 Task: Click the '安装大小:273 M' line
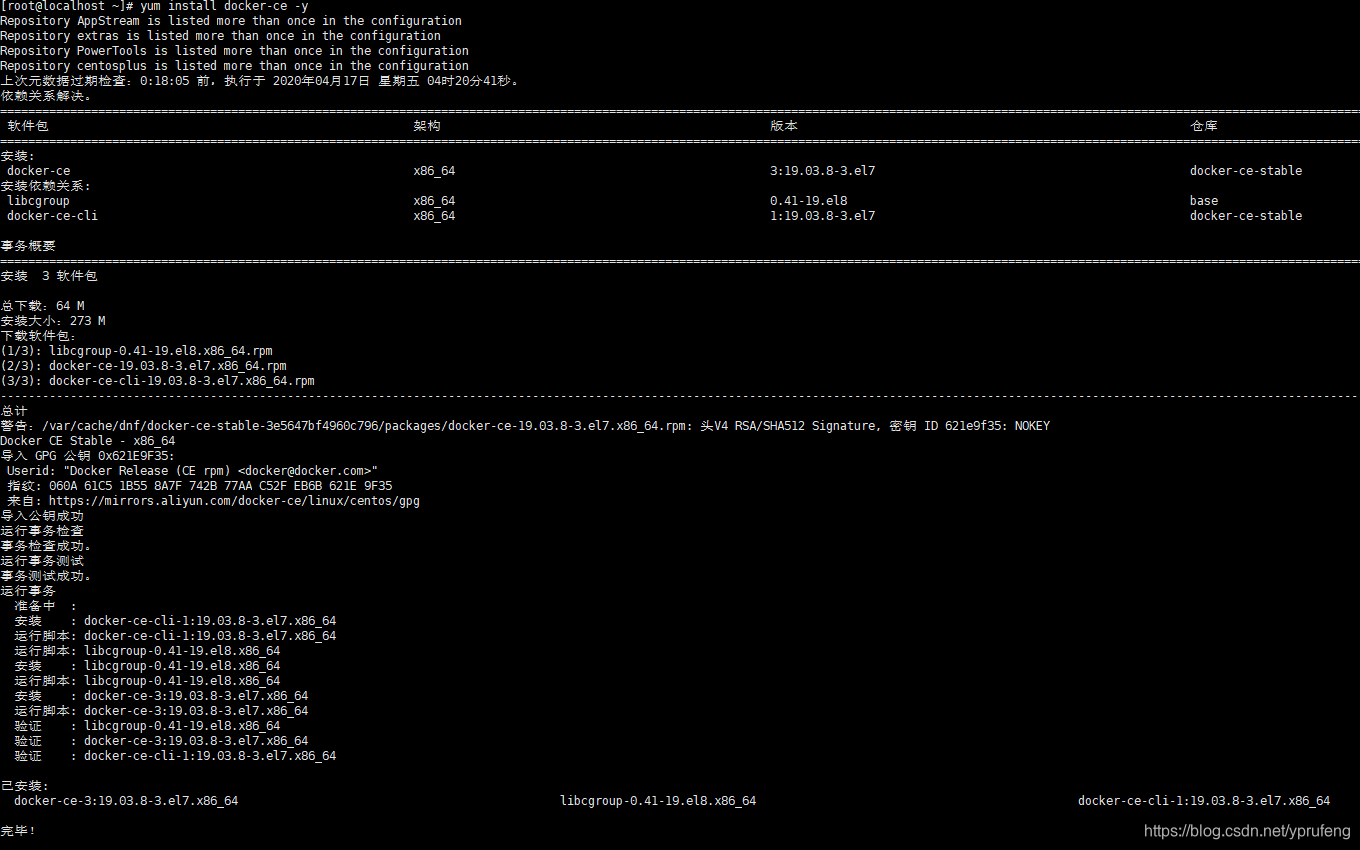pyautogui.click(x=53, y=321)
